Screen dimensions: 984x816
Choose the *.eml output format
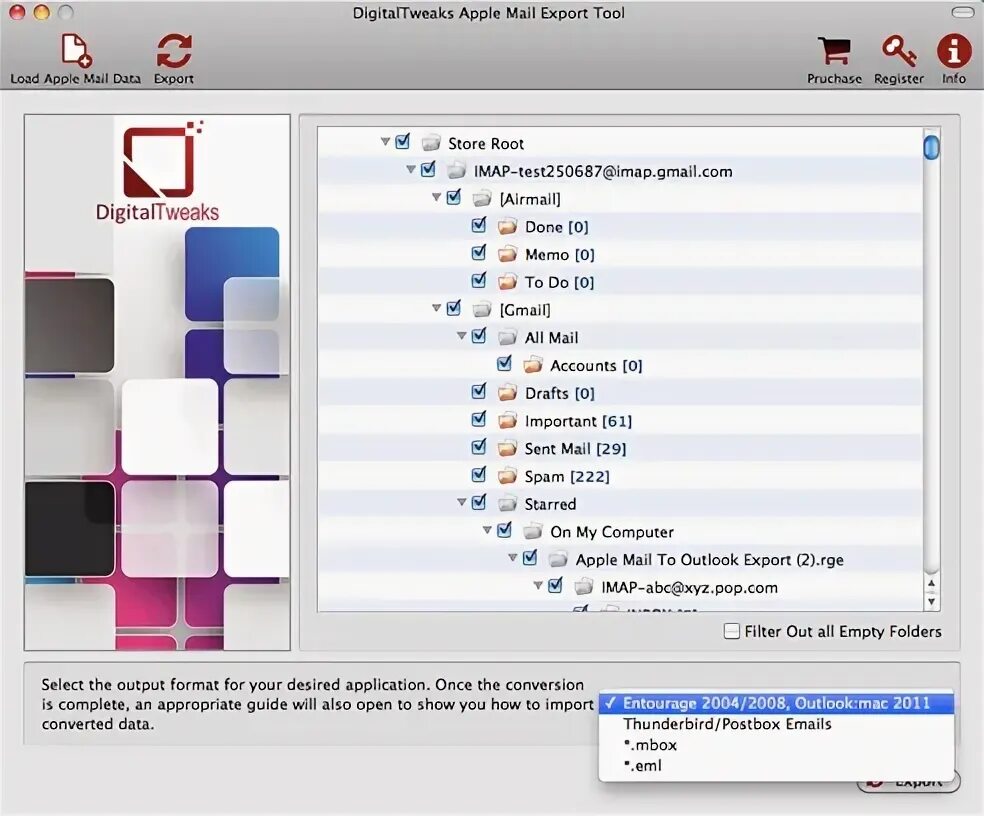(776, 766)
